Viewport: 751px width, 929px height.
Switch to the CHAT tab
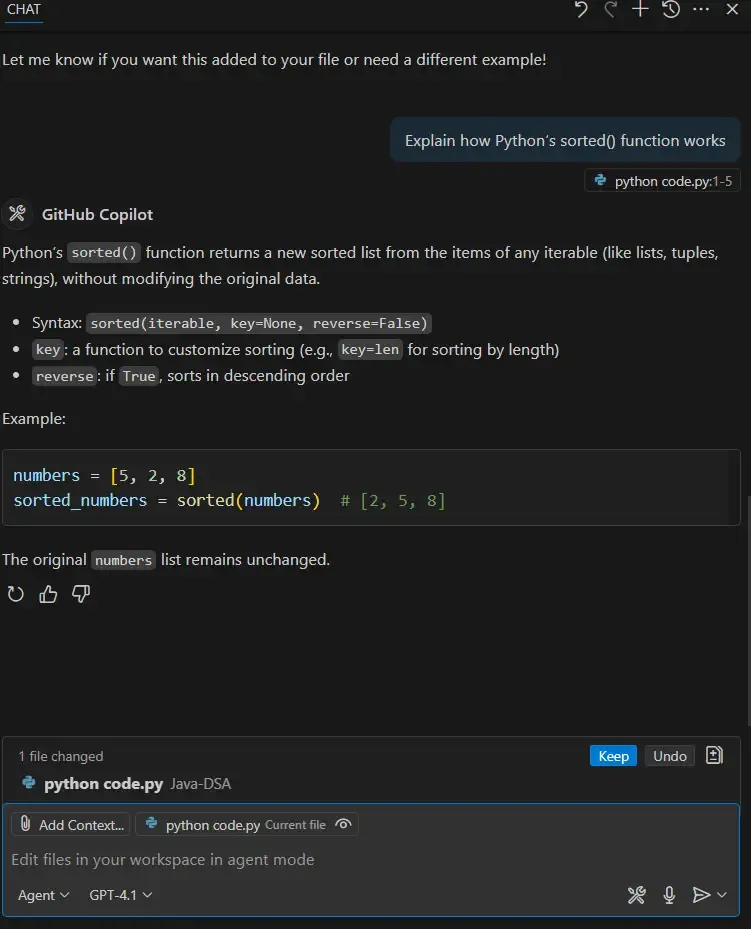24,9
